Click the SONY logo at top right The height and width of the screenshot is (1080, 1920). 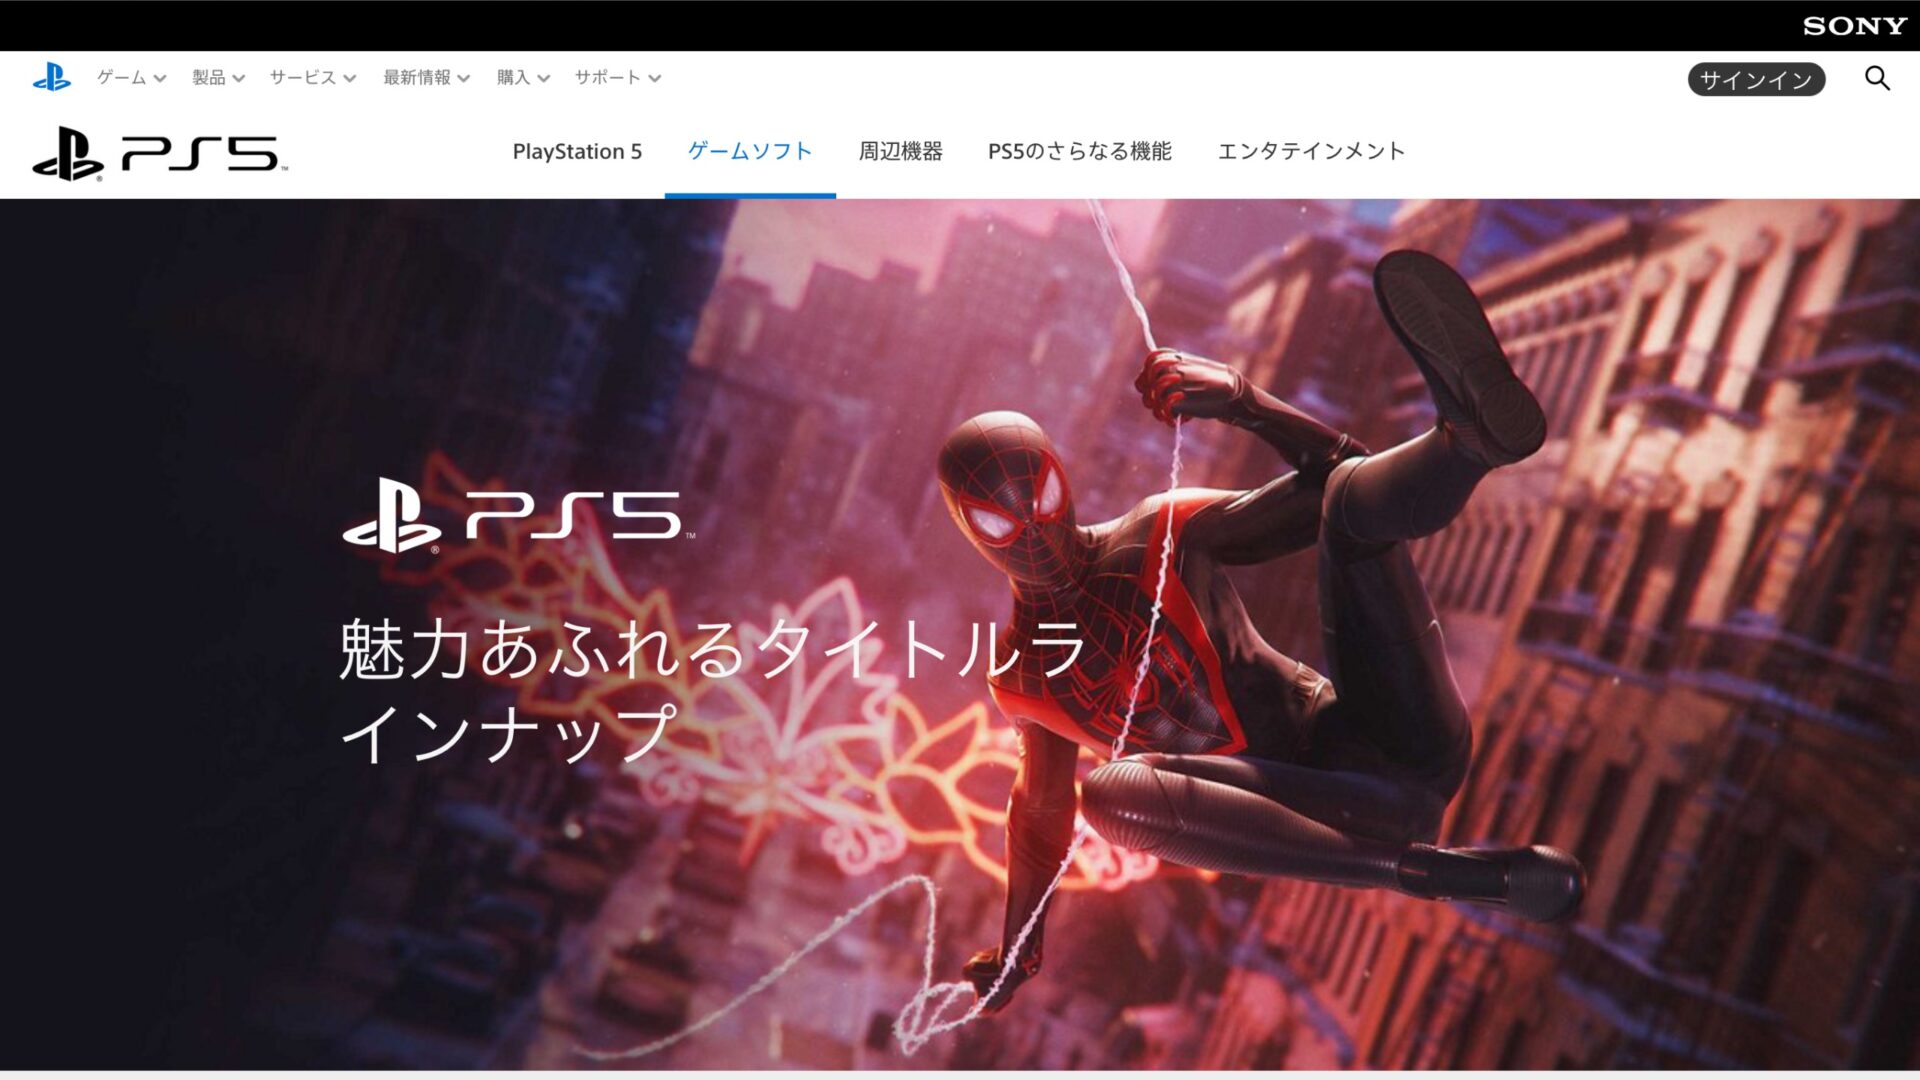tap(1854, 26)
